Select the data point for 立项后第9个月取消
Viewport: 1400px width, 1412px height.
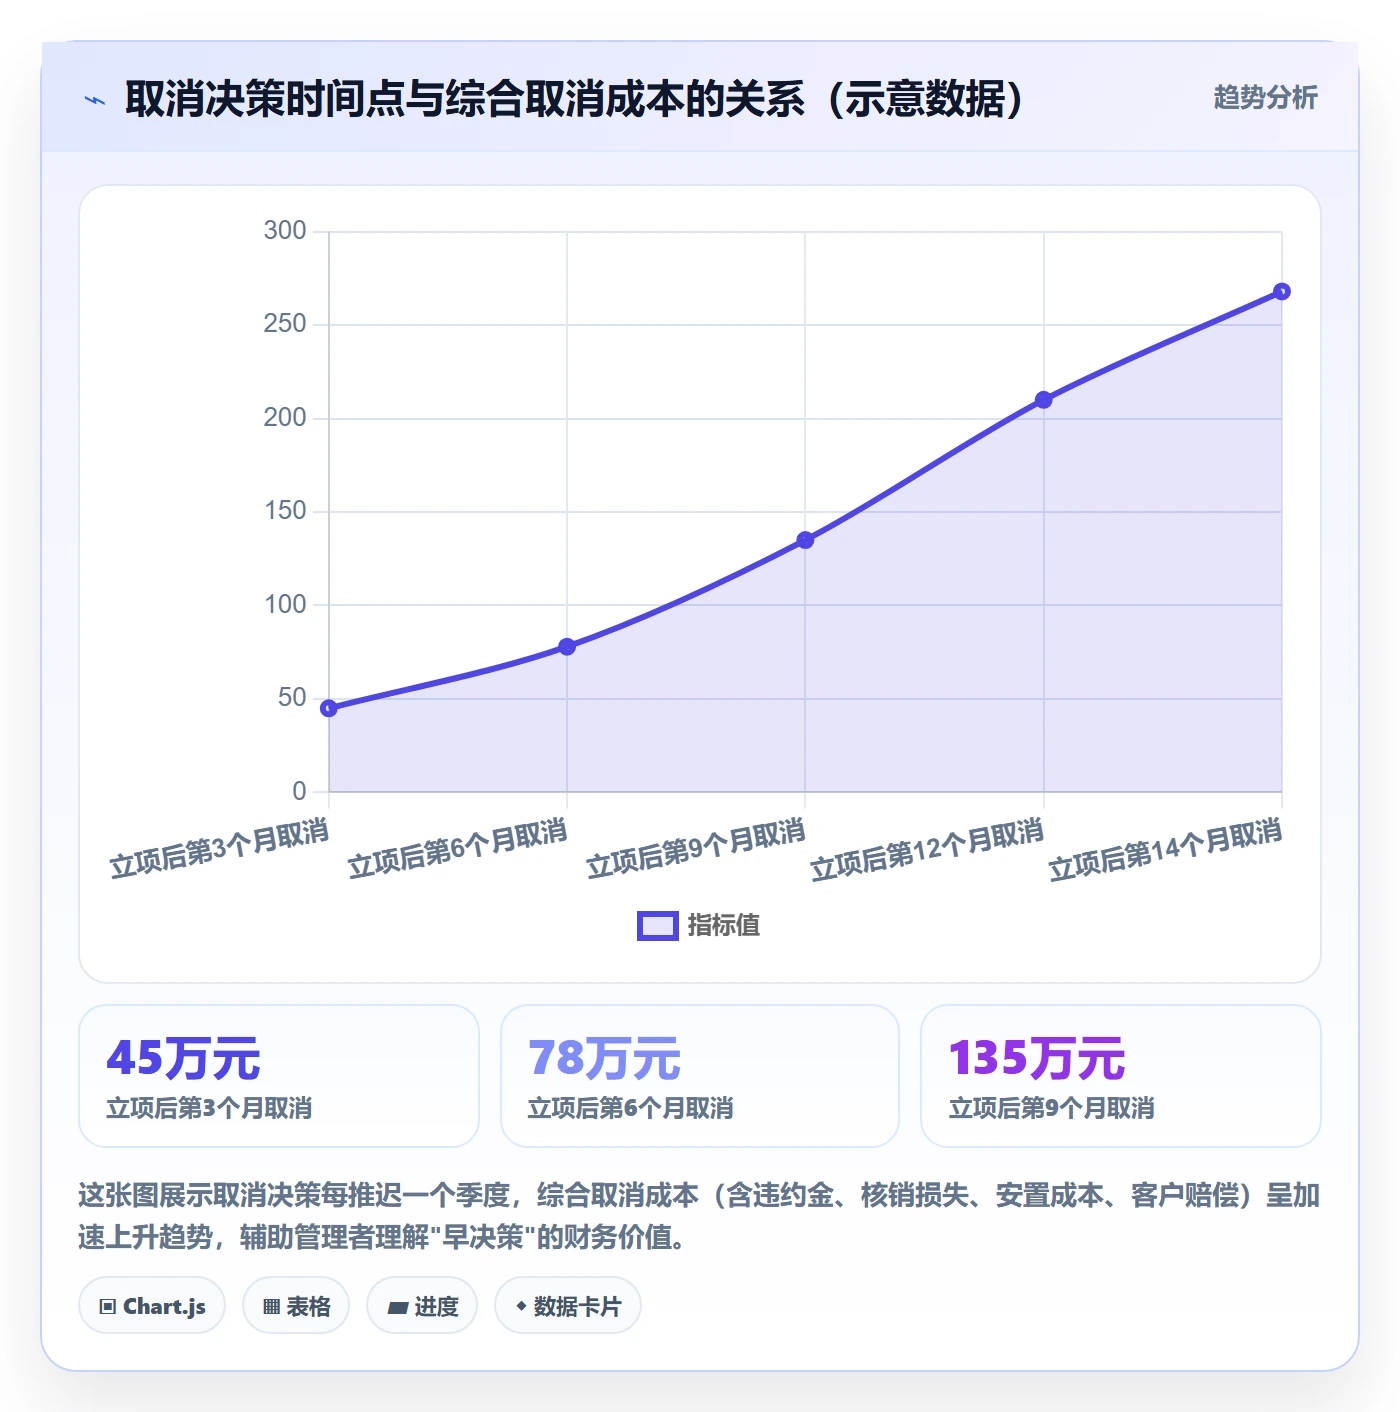pos(805,540)
